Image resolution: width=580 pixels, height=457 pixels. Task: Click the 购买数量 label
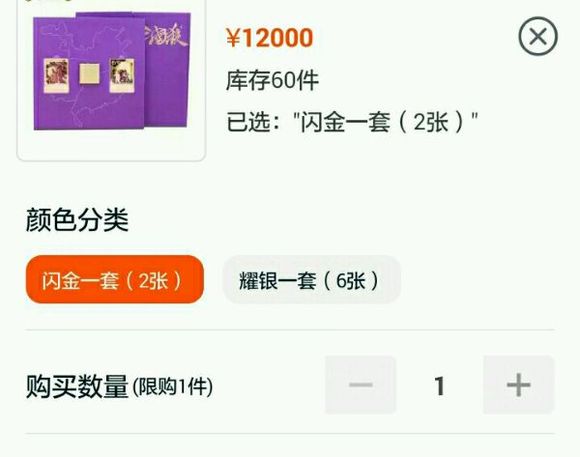(77, 386)
